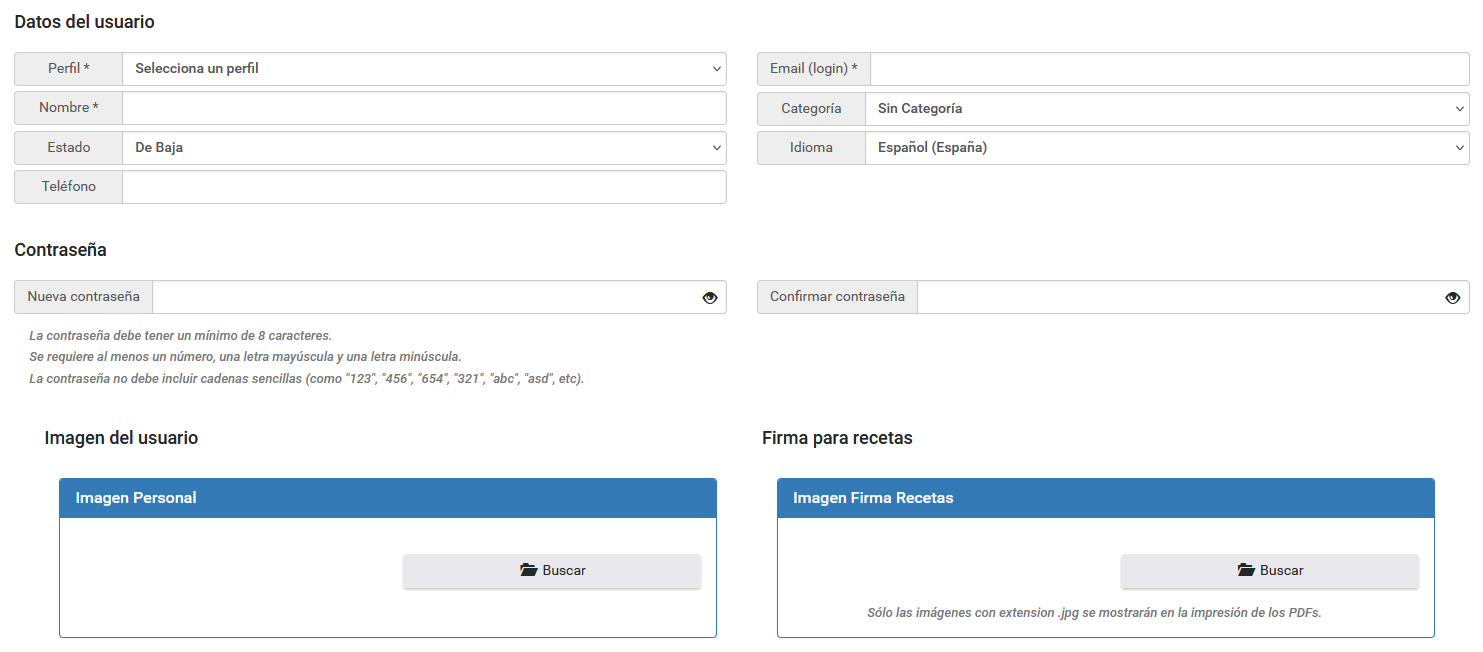
Task: Click the Email (login) field label
Action: click(x=813, y=69)
